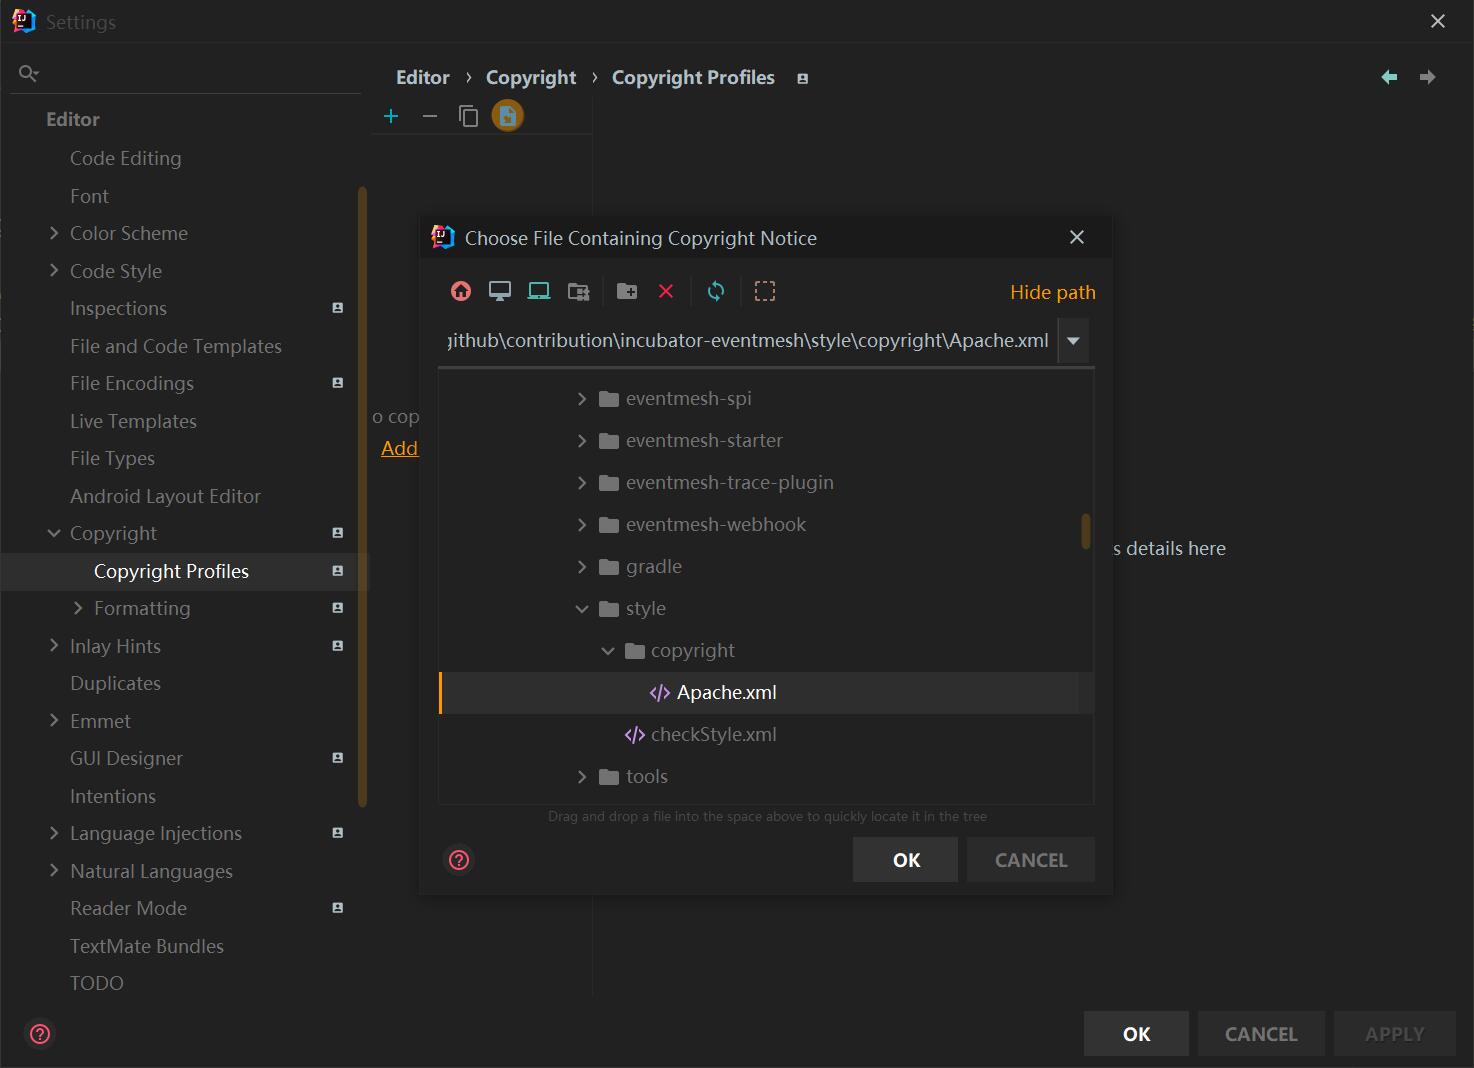The image size is (1474, 1068).
Task: Click project-level marker next to Copyright Profiles breadcrumb
Action: 802,78
